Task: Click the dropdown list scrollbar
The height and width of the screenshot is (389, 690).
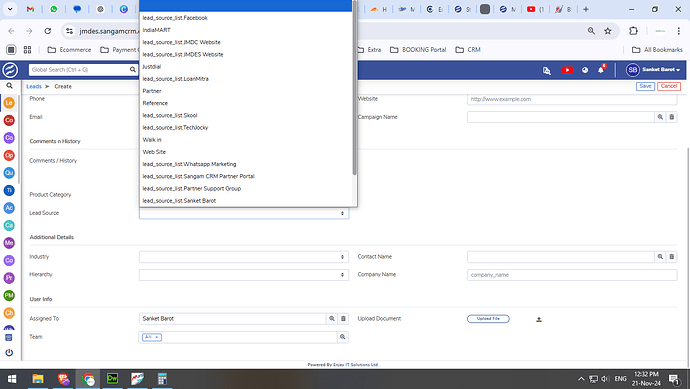Action: [354, 88]
